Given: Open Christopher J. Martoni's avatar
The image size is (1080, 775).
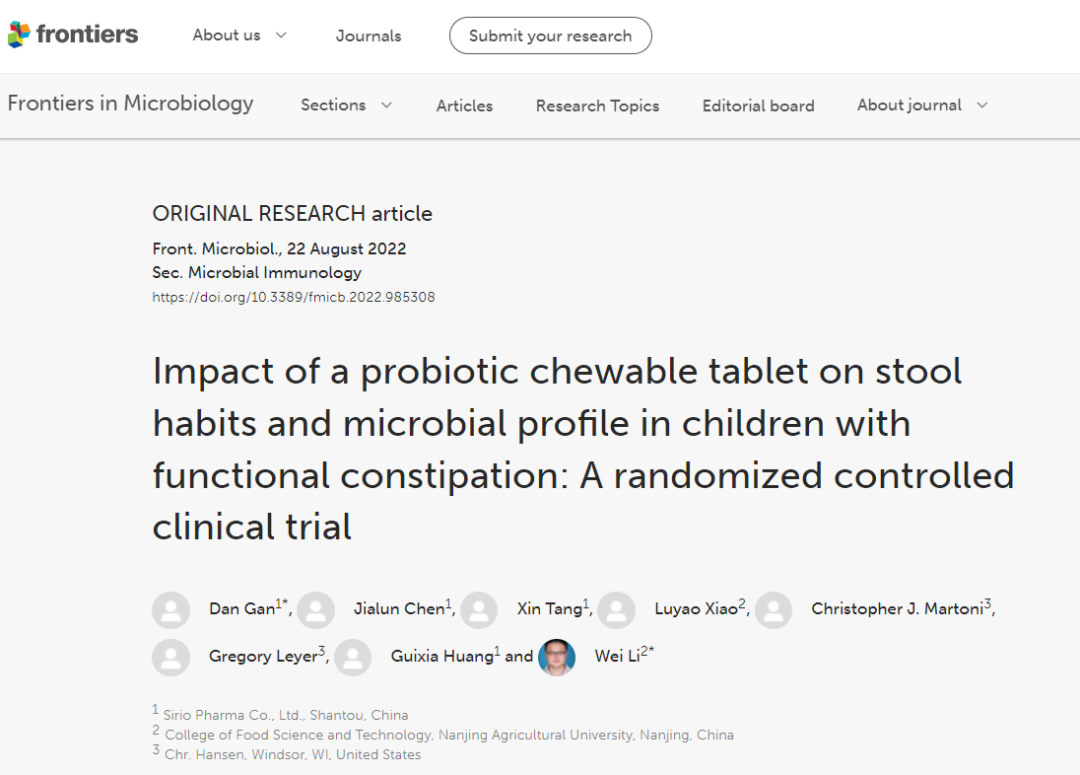Looking at the screenshot, I should point(773,610).
